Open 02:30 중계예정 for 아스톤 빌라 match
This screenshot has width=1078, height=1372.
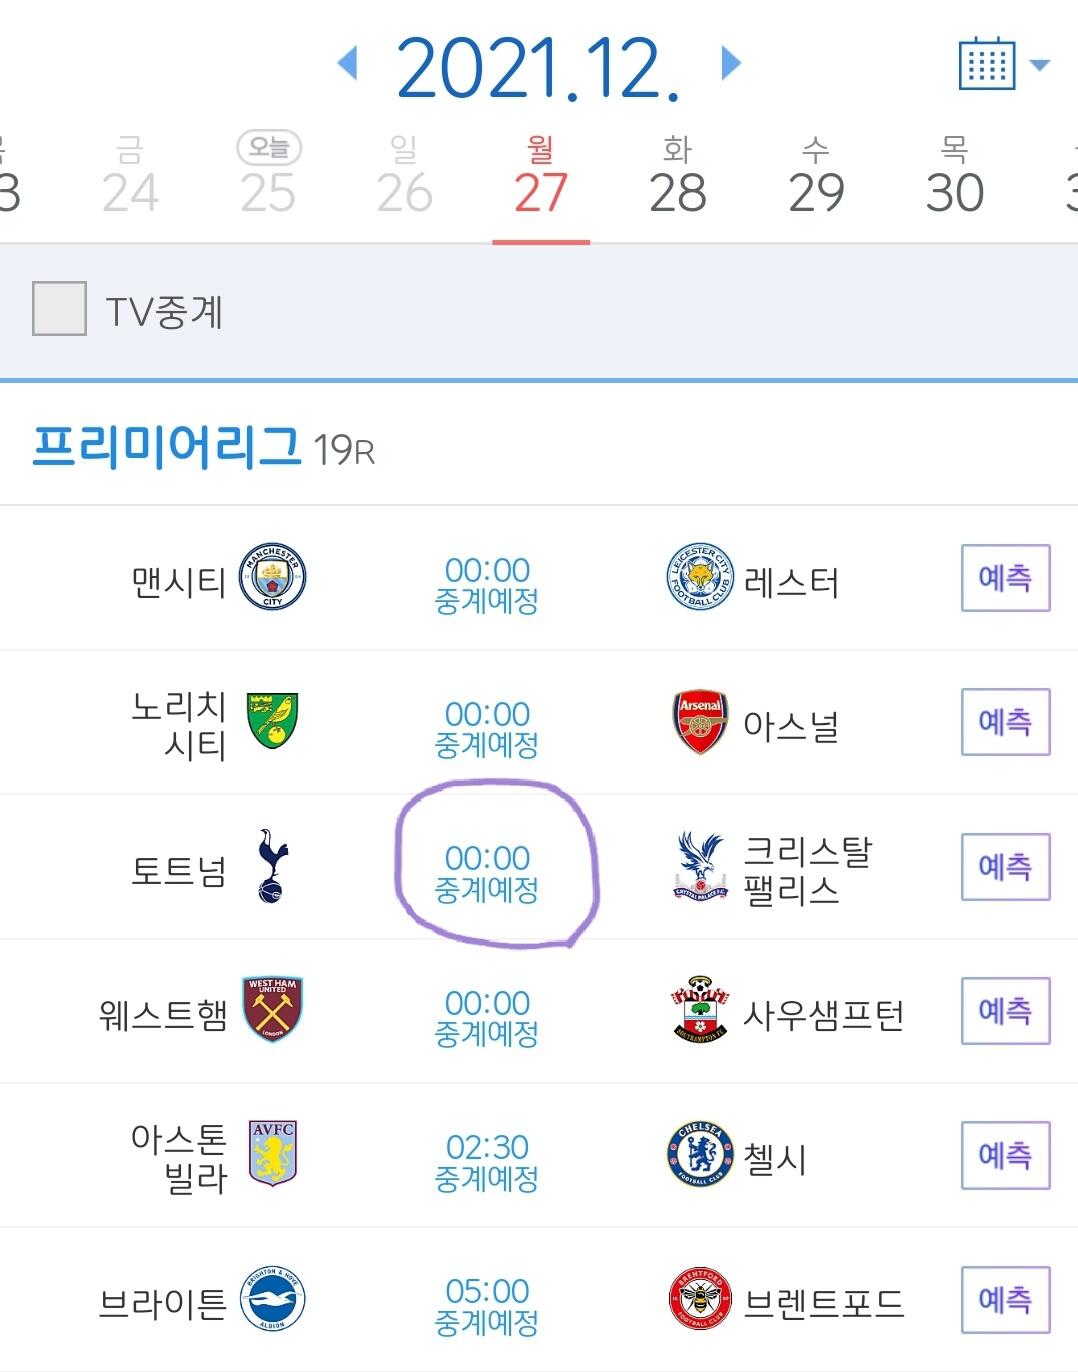click(x=487, y=1161)
